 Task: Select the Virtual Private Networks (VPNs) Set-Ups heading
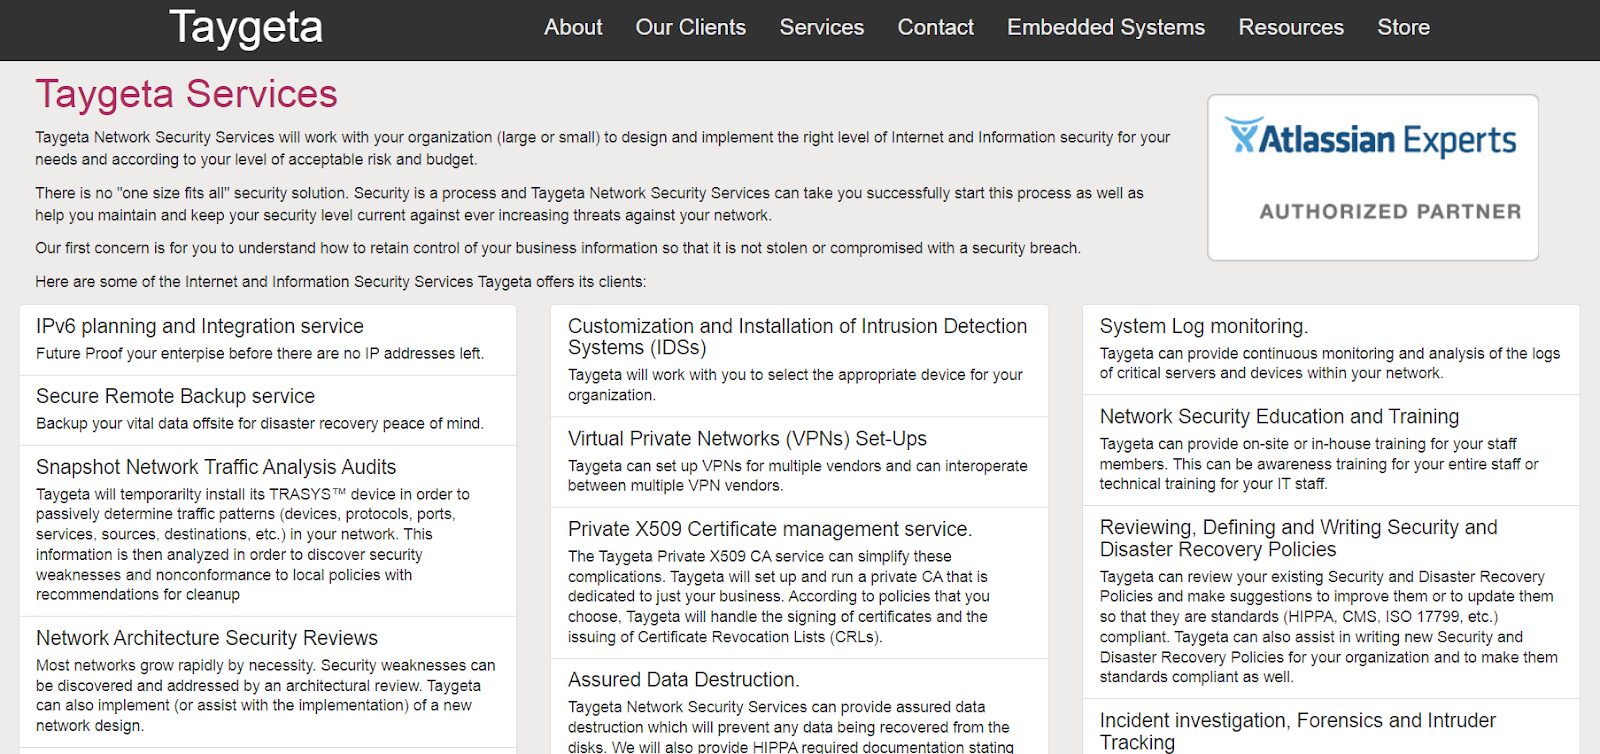[747, 439]
